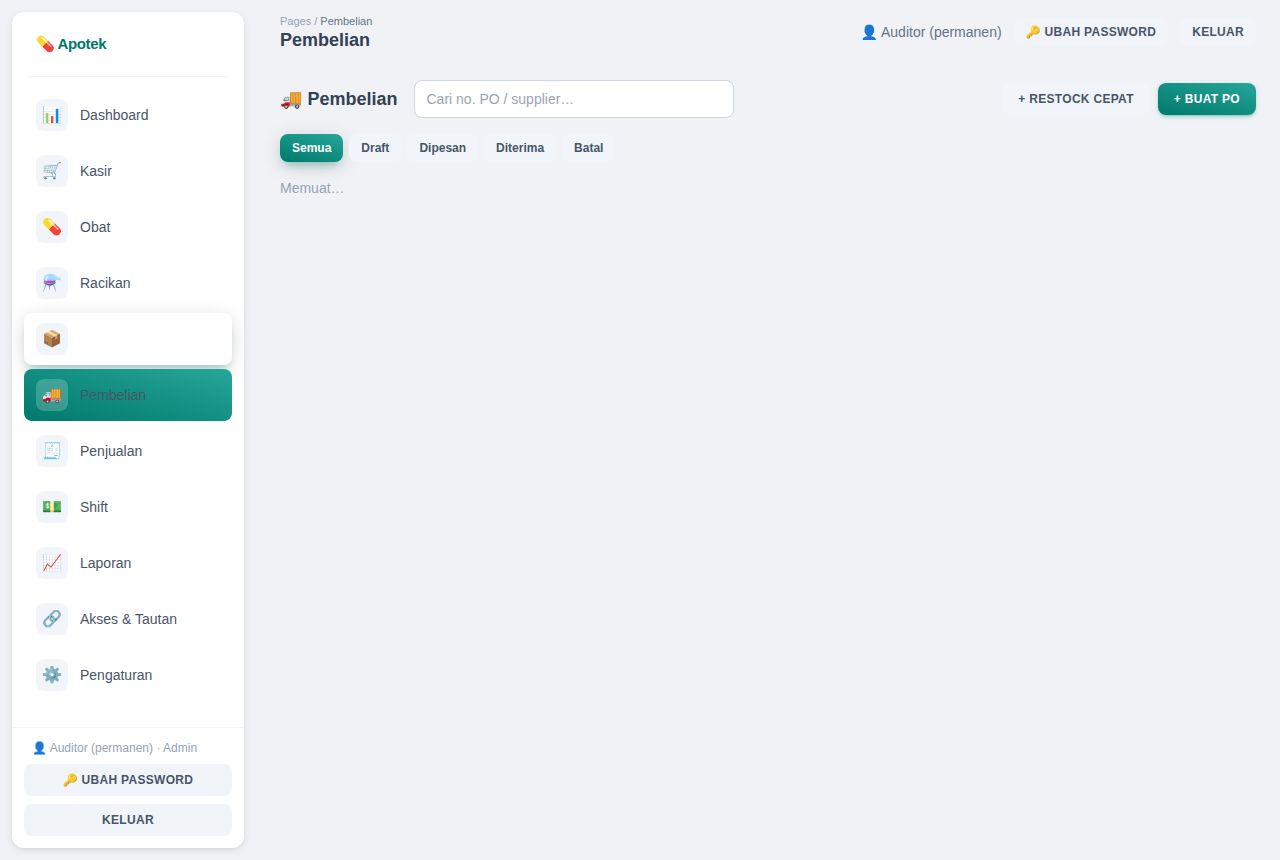This screenshot has height=860, width=1280.
Task: Open Racikan via the flask icon
Action: (52, 283)
